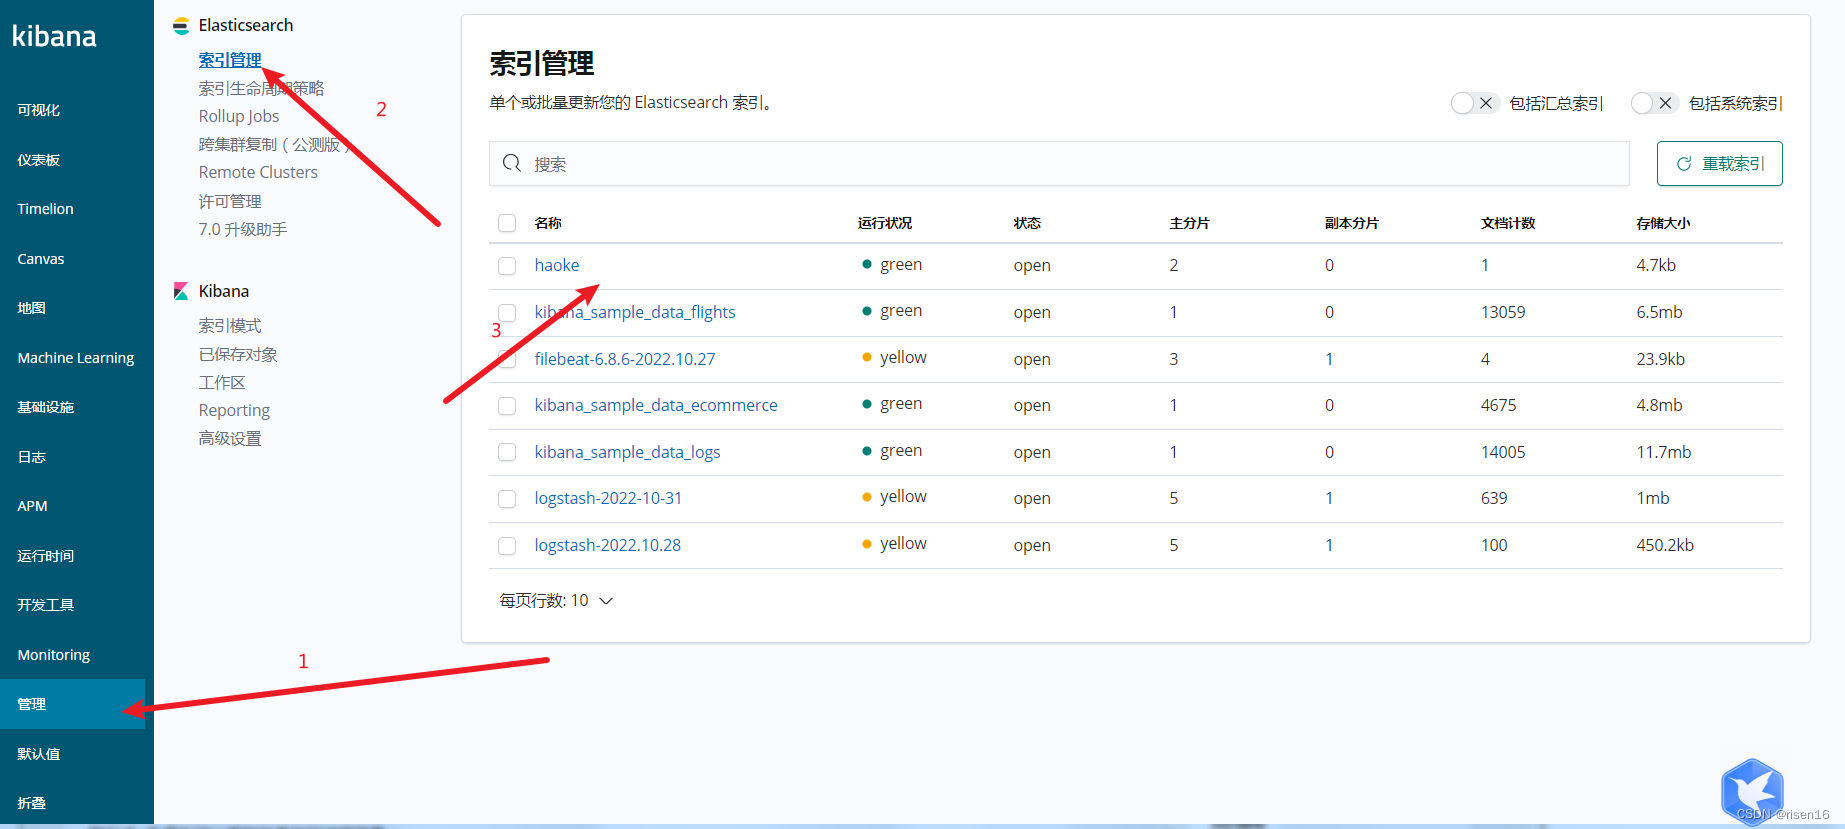The height and width of the screenshot is (829, 1845).
Task: Open 开发工具 in the sidebar
Action: pos(46,605)
